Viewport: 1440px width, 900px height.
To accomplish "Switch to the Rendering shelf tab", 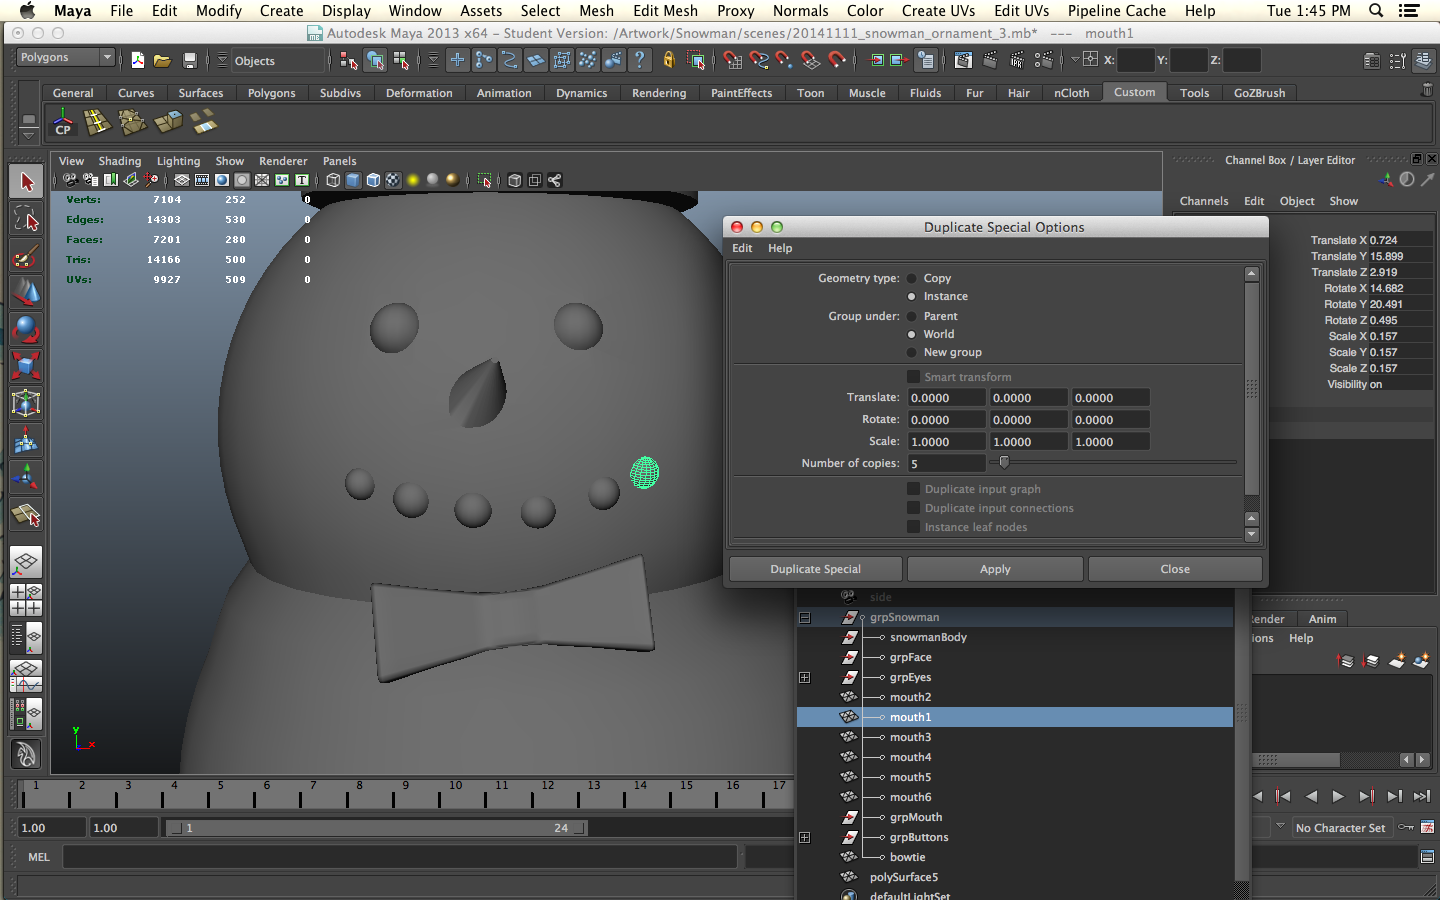I will coord(659,93).
